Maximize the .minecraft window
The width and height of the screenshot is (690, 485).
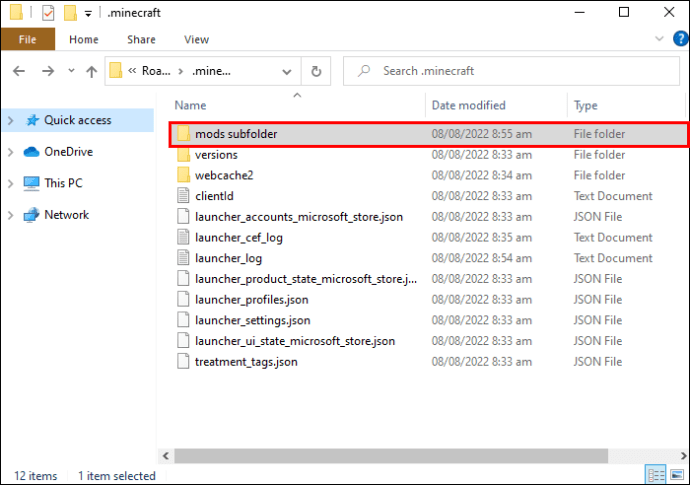[x=624, y=12]
